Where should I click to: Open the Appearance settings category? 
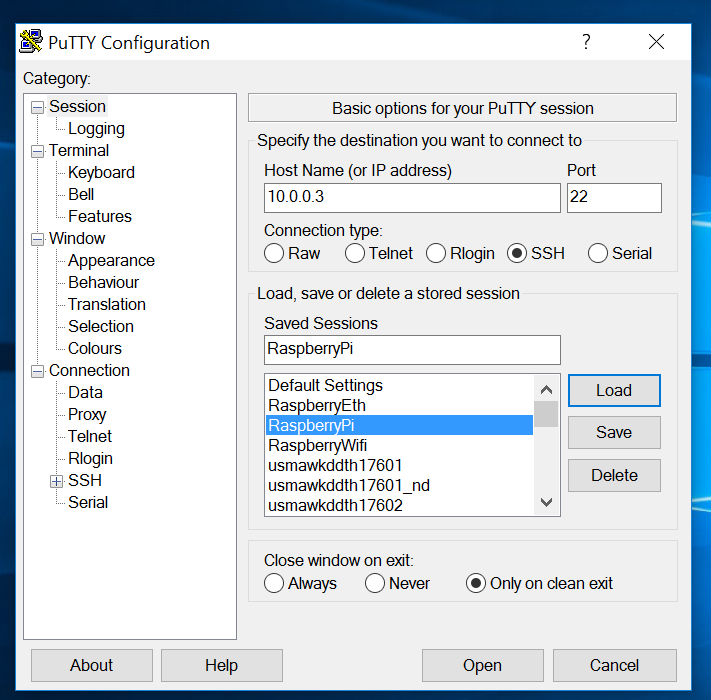tap(111, 260)
